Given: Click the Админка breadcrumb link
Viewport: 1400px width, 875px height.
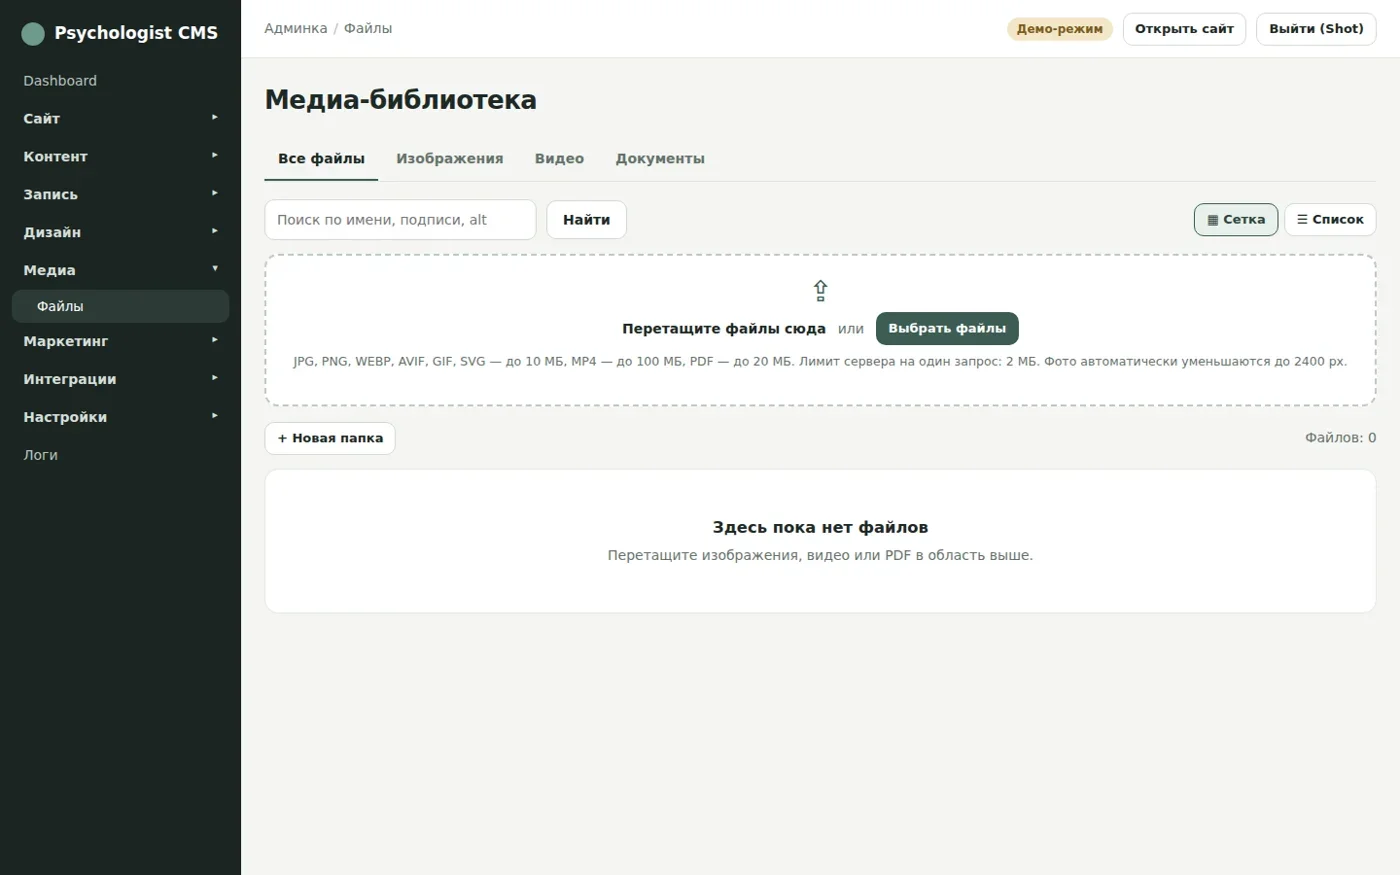Looking at the screenshot, I should 296,29.
